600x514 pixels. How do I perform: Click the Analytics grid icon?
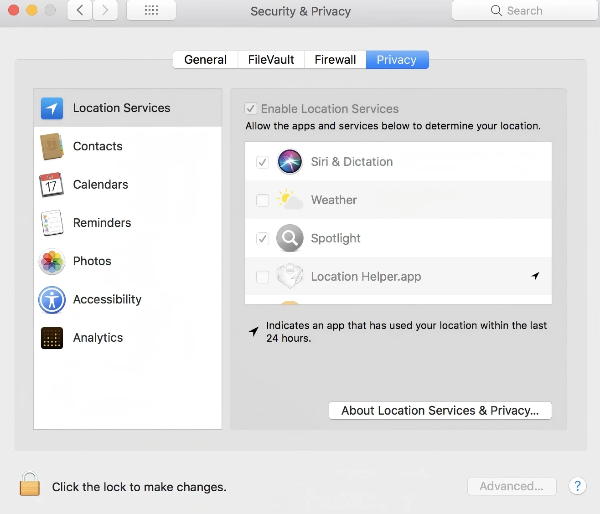[x=52, y=338]
